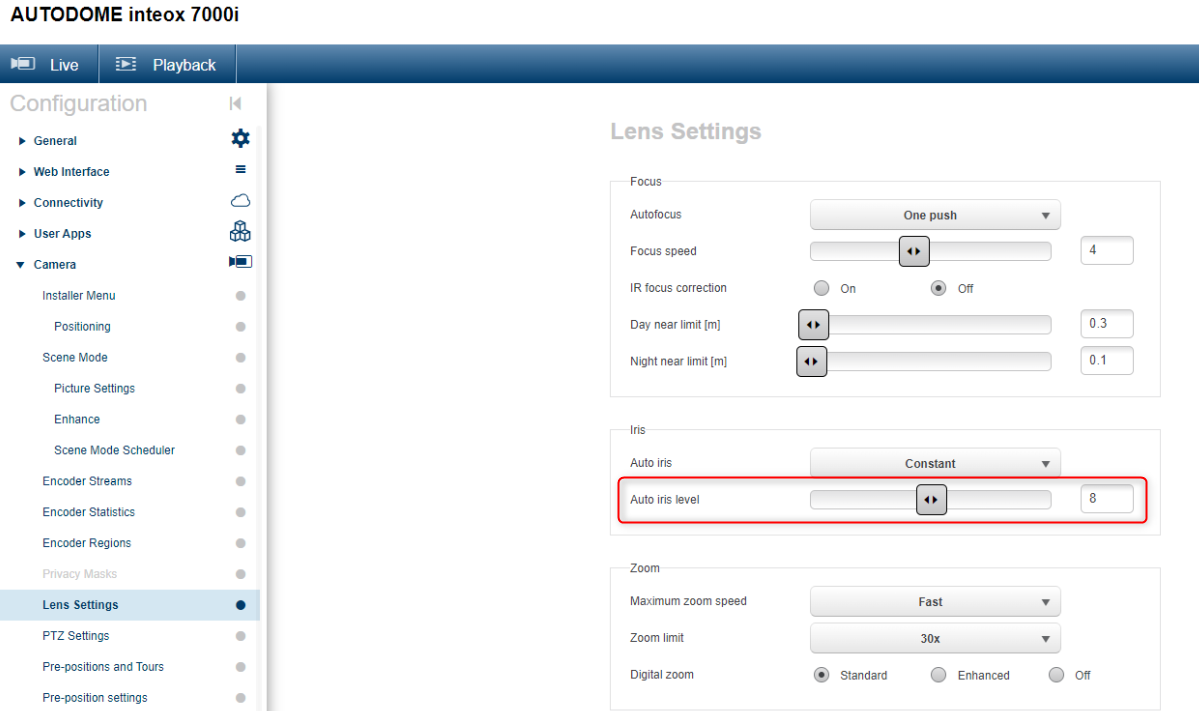
Task: Switch to the Playback tab
Action: click(x=167, y=64)
